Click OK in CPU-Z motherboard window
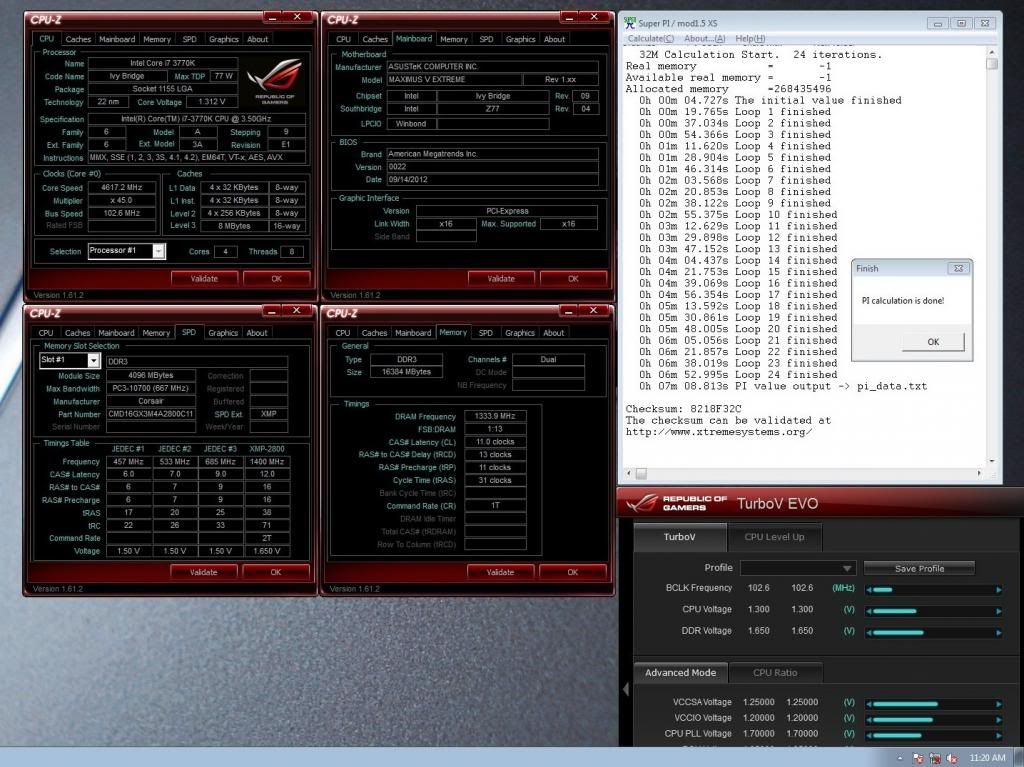Viewport: 1024px width, 767px height. (573, 278)
